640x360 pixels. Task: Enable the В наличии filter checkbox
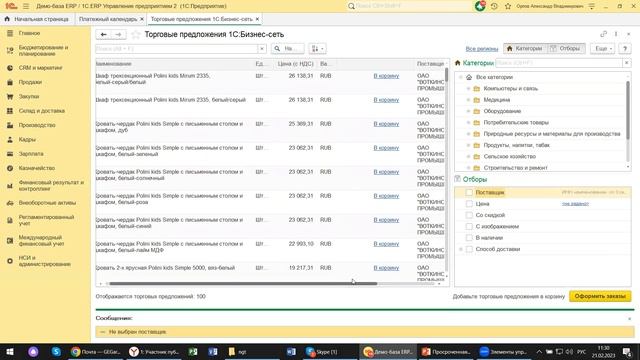click(469, 238)
